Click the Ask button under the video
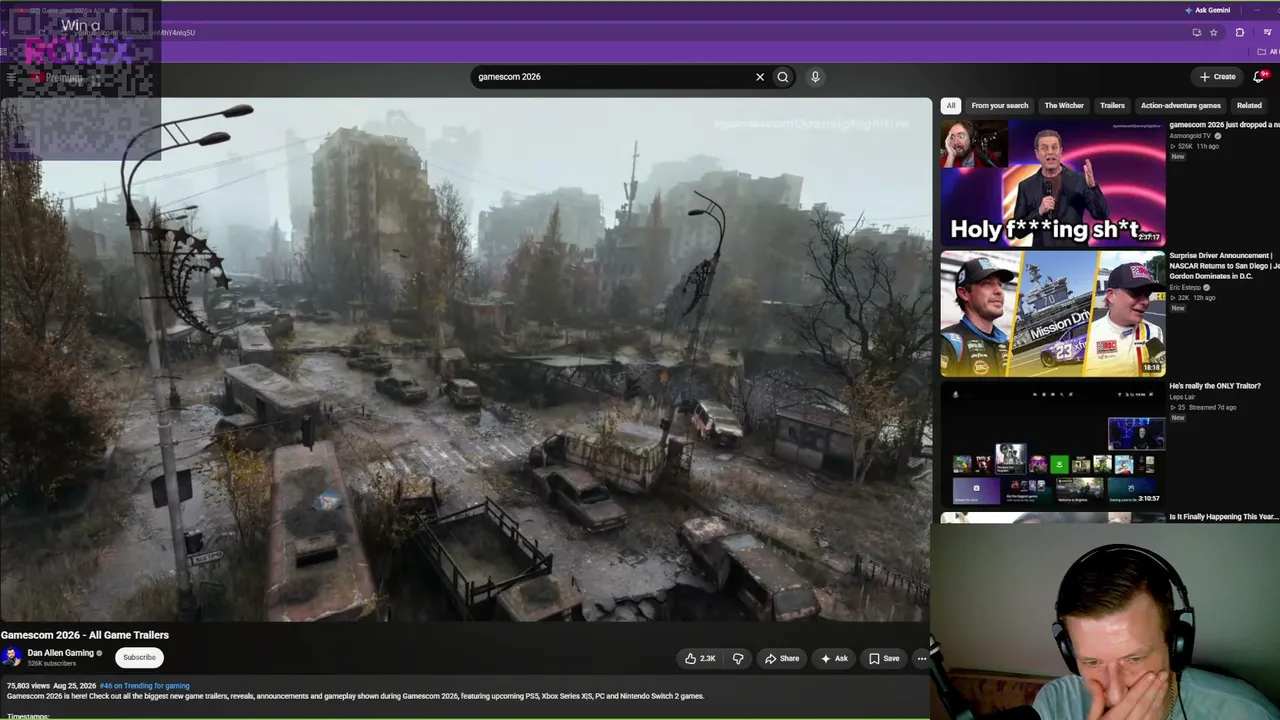The image size is (1280, 720). 834,658
